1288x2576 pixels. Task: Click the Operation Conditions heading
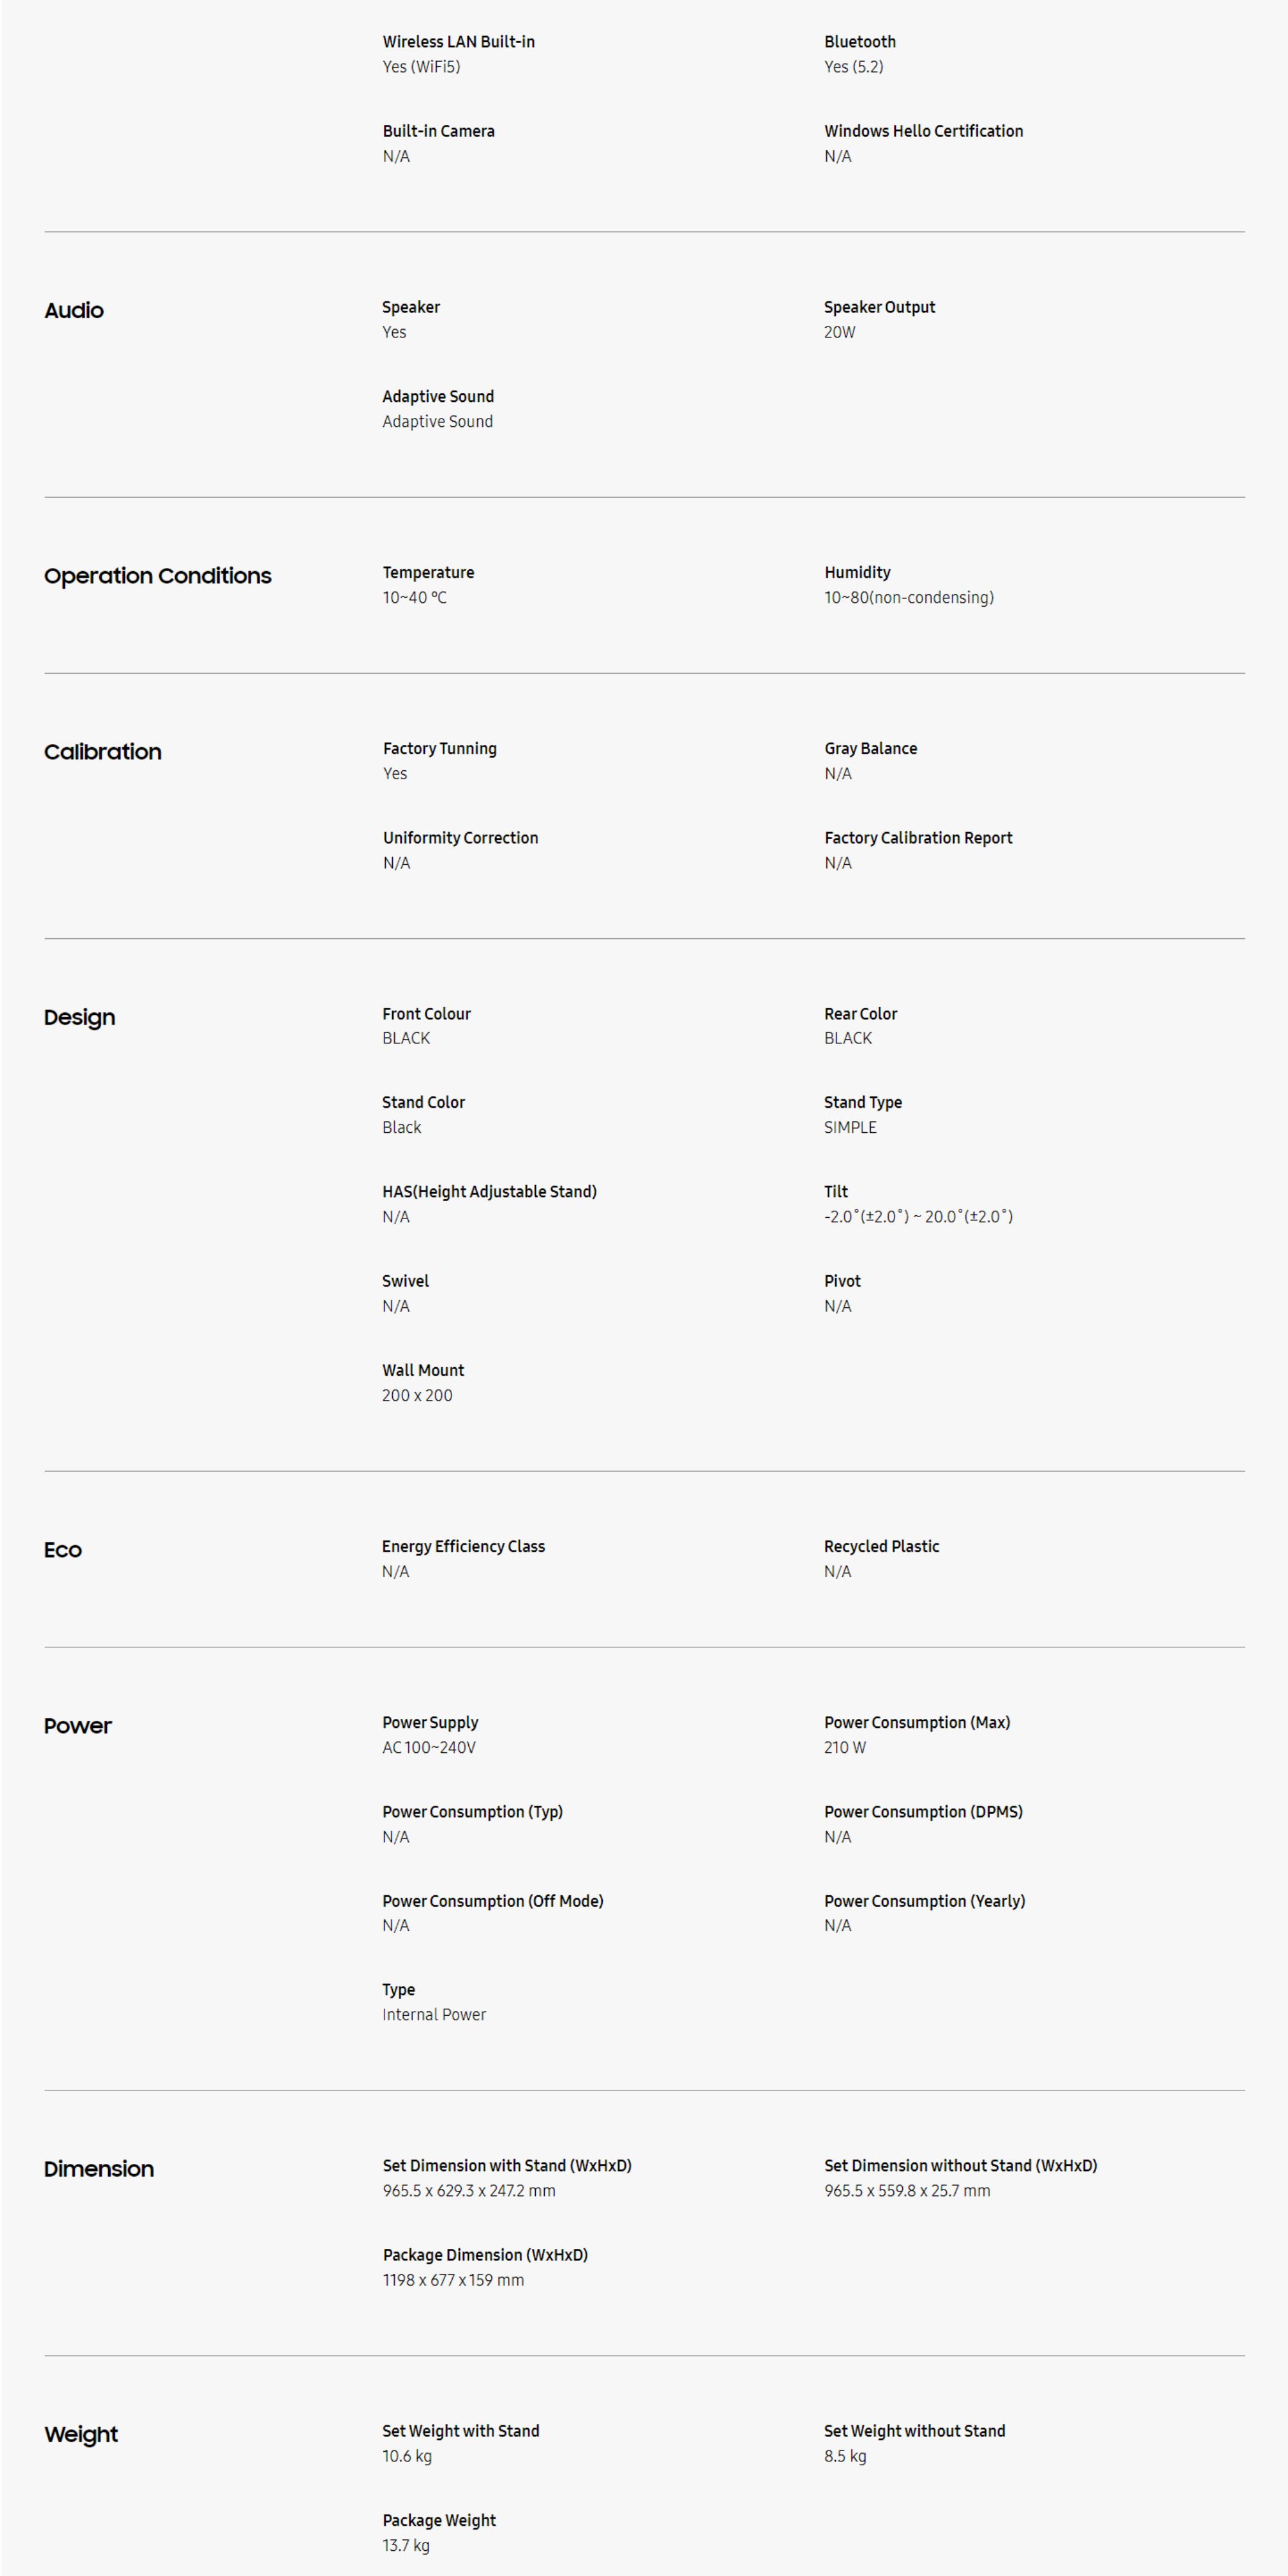pyautogui.click(x=157, y=576)
